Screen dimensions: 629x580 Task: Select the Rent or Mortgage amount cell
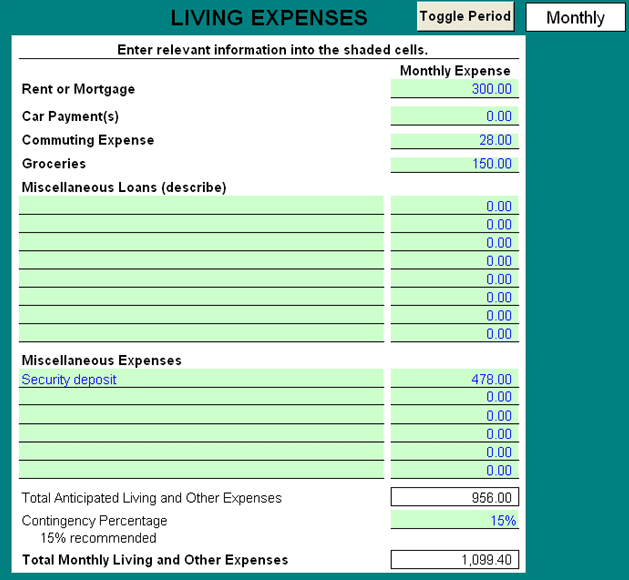[x=455, y=89]
